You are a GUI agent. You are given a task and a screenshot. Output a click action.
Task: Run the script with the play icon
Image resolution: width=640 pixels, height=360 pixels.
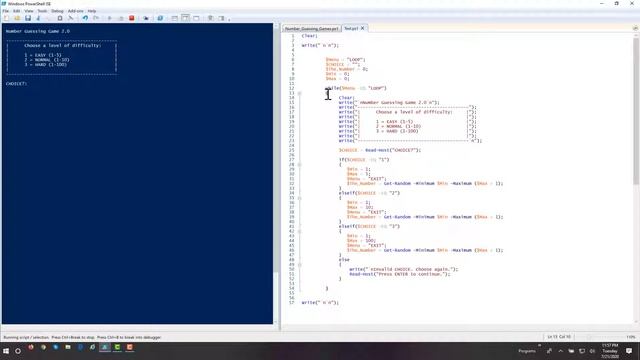pyautogui.click(x=109, y=18)
